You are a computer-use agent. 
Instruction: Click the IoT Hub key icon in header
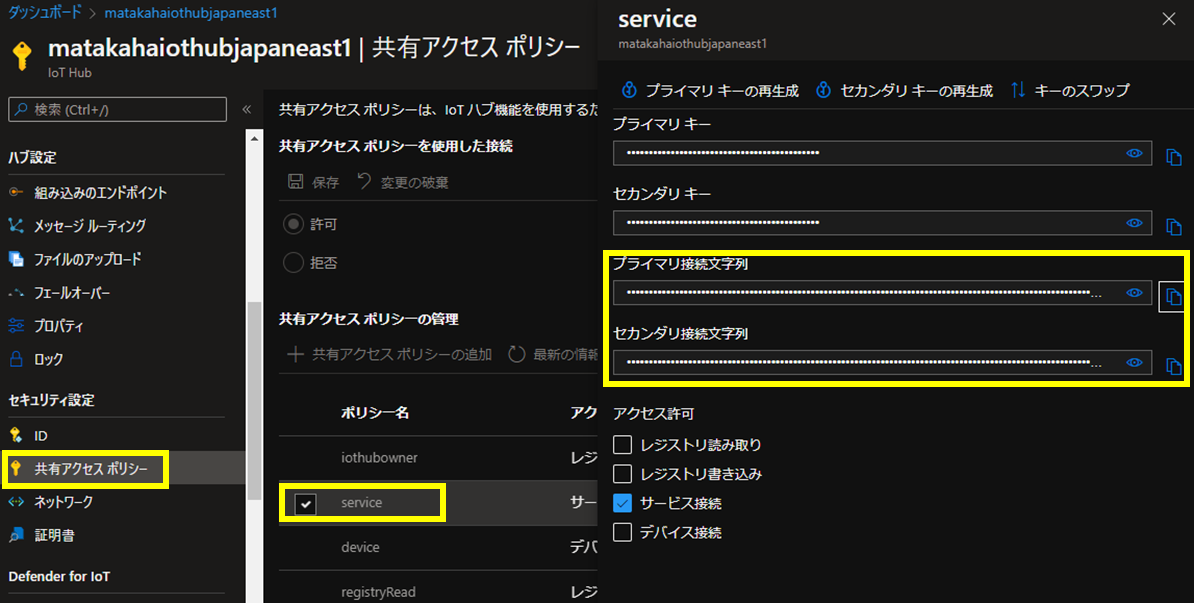click(22, 56)
